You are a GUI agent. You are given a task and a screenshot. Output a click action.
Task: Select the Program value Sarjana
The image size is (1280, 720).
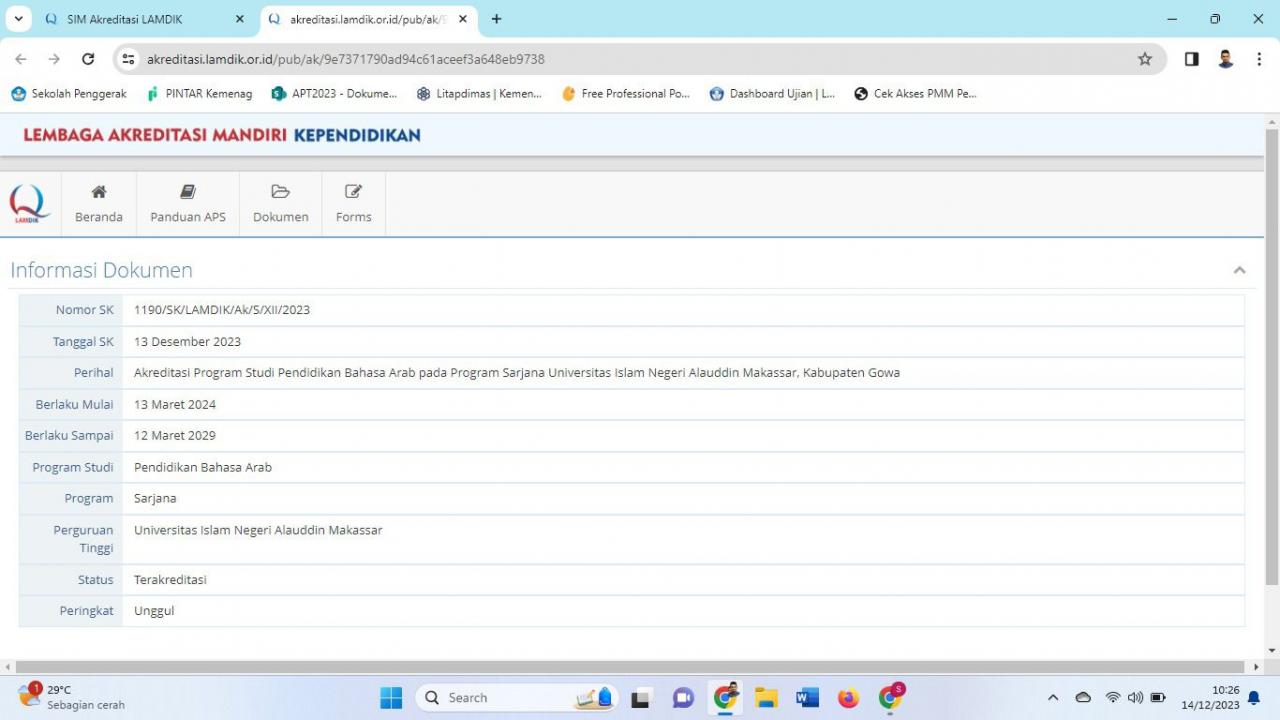tap(155, 498)
